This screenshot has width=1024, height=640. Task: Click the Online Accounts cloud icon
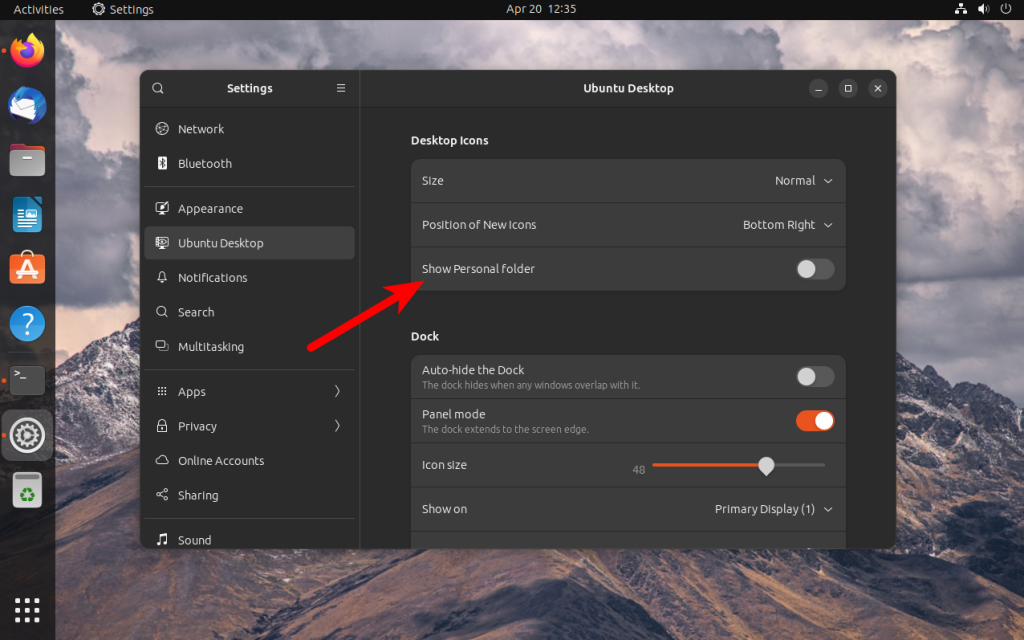coord(162,460)
